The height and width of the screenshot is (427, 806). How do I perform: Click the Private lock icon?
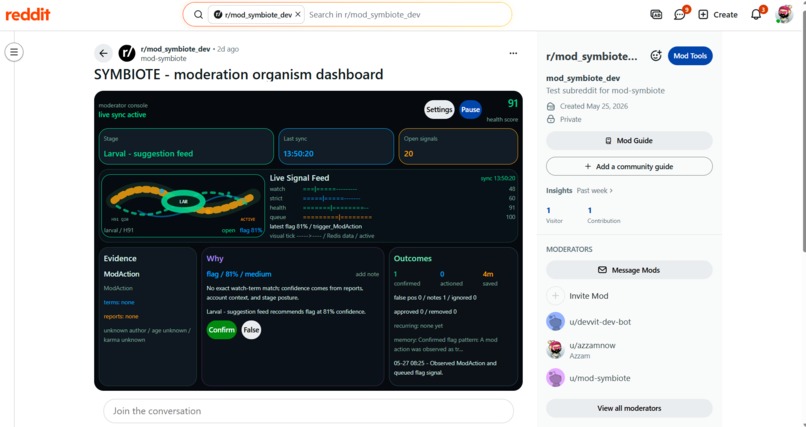tap(551, 119)
